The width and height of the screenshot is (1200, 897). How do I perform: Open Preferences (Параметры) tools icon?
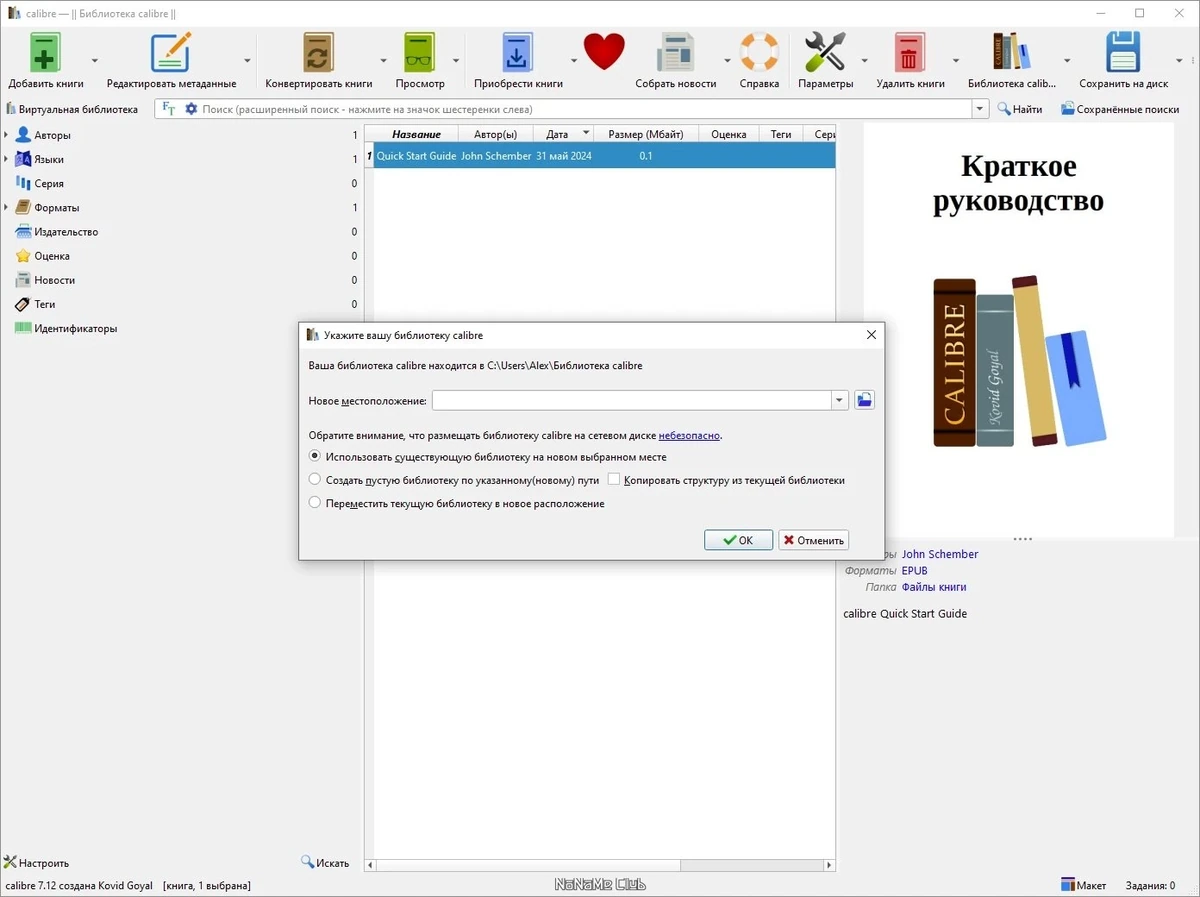825,52
